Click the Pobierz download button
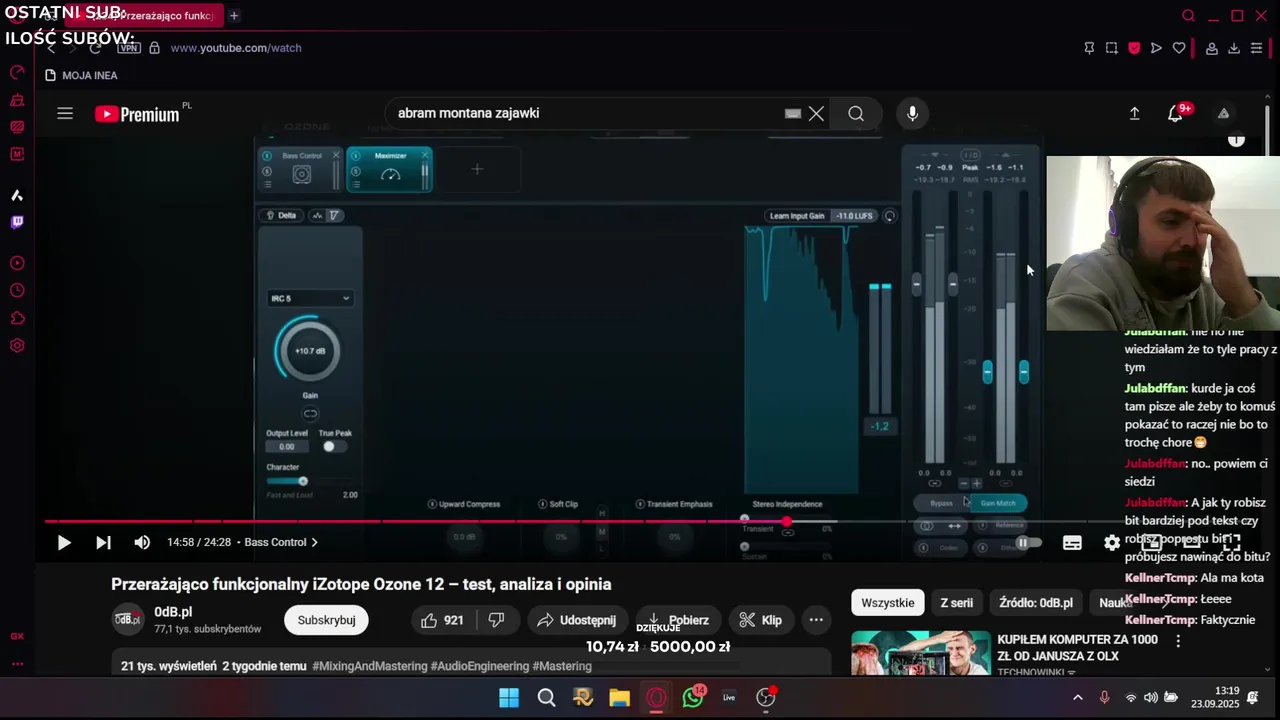Screen dimensions: 1280x720 point(679,620)
